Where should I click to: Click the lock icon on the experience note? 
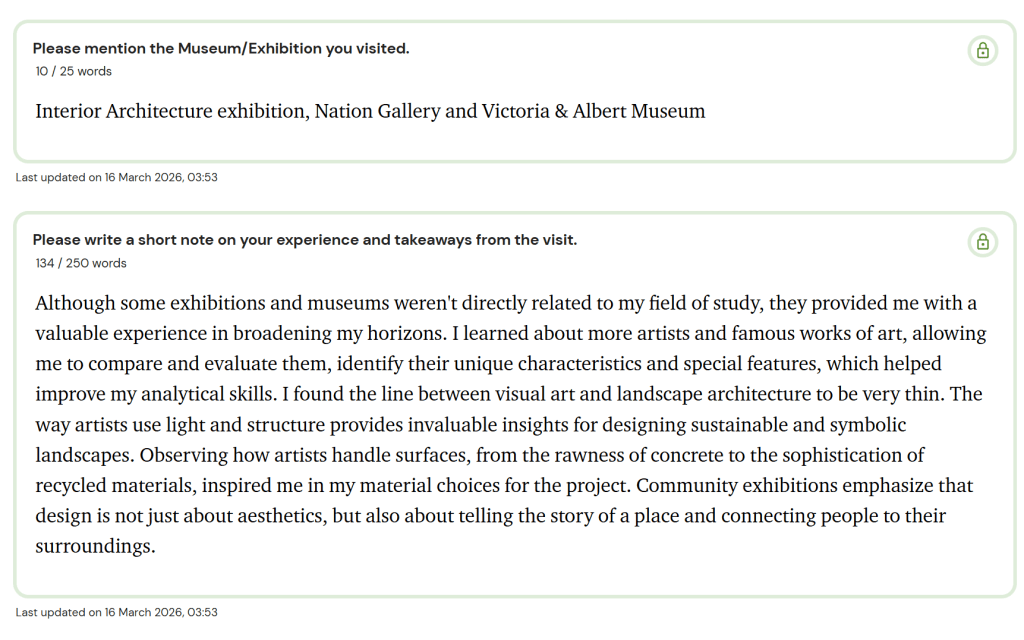982,243
